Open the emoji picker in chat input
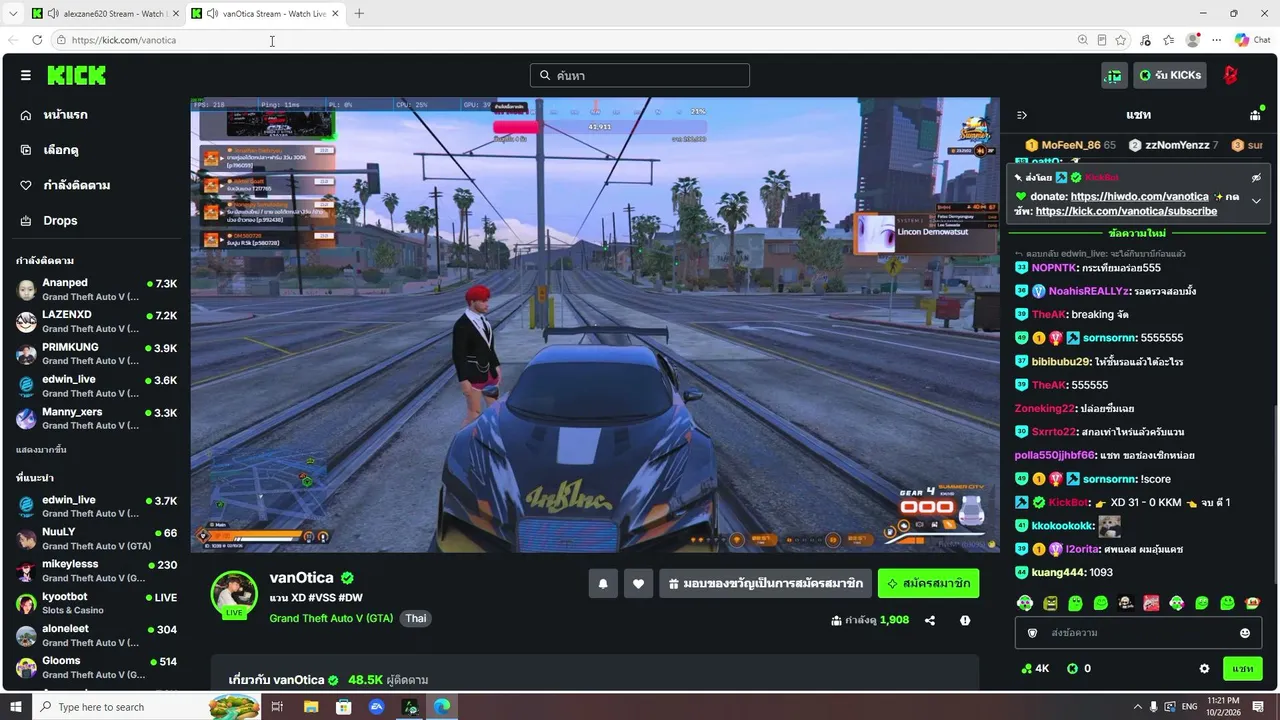Viewport: 1280px width, 720px height. tap(1245, 633)
